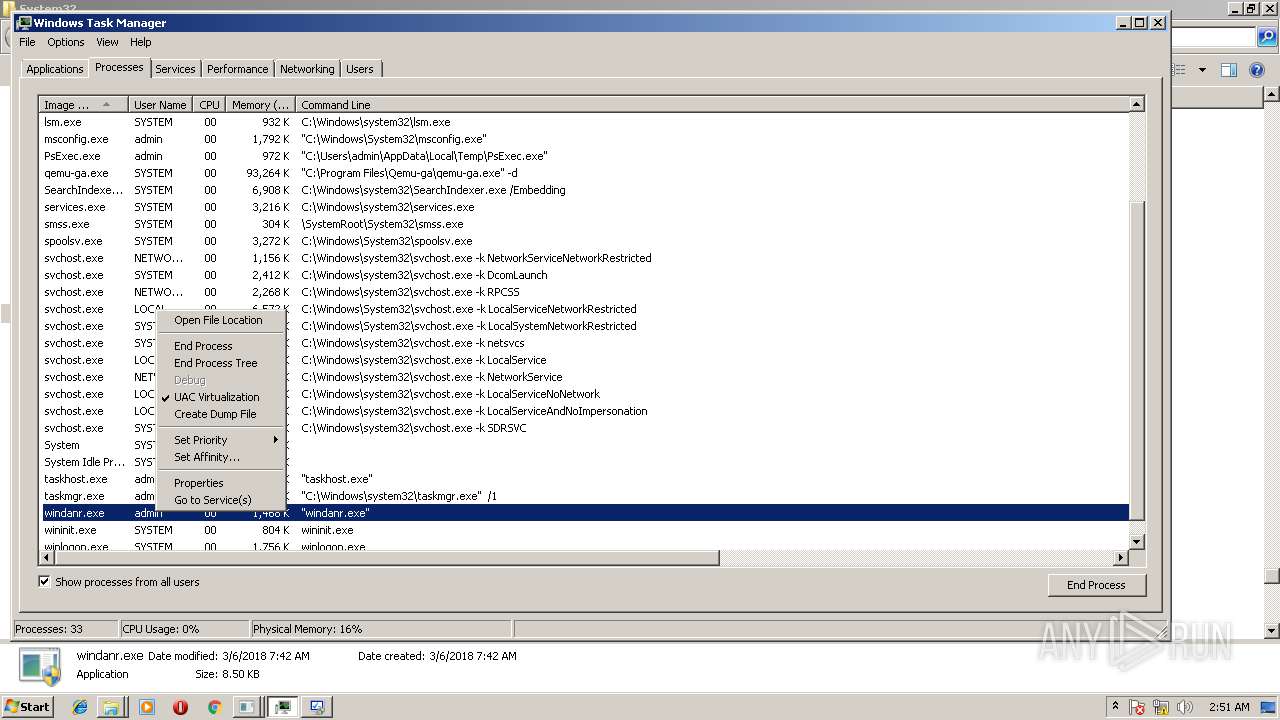1280x720 pixels.
Task: Click the Explorer help question-mark icon
Action: (1257, 70)
